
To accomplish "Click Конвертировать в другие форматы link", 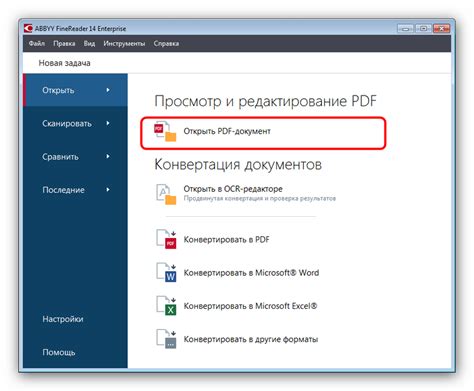I will pyautogui.click(x=251, y=339).
